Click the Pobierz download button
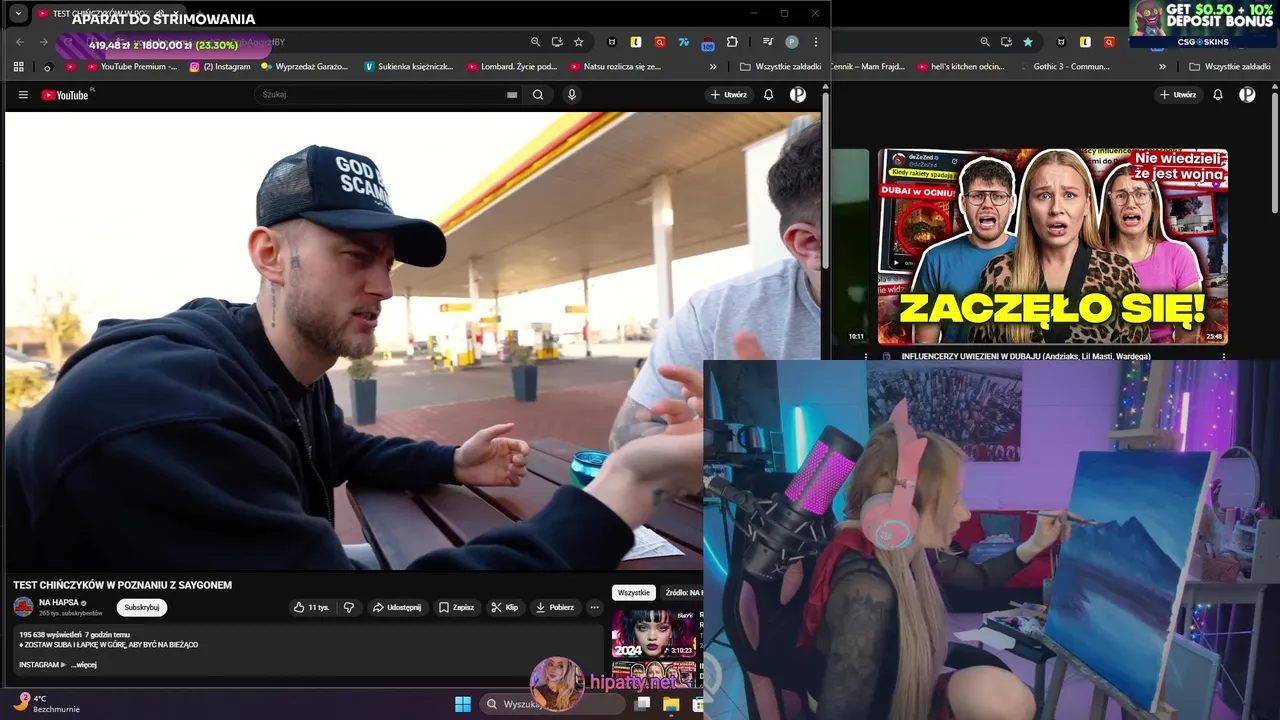Viewport: 1280px width, 720px height. click(x=554, y=607)
